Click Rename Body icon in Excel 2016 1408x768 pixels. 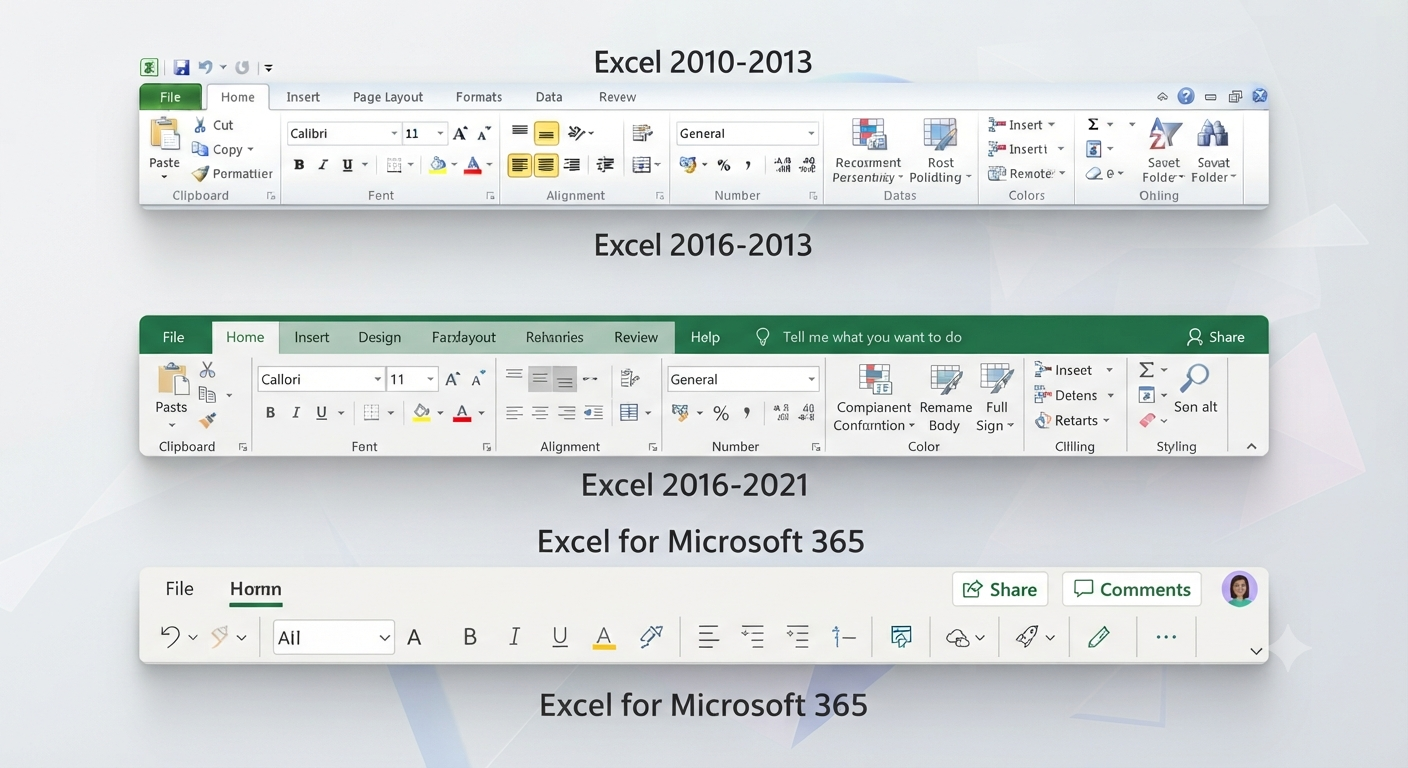click(x=946, y=379)
